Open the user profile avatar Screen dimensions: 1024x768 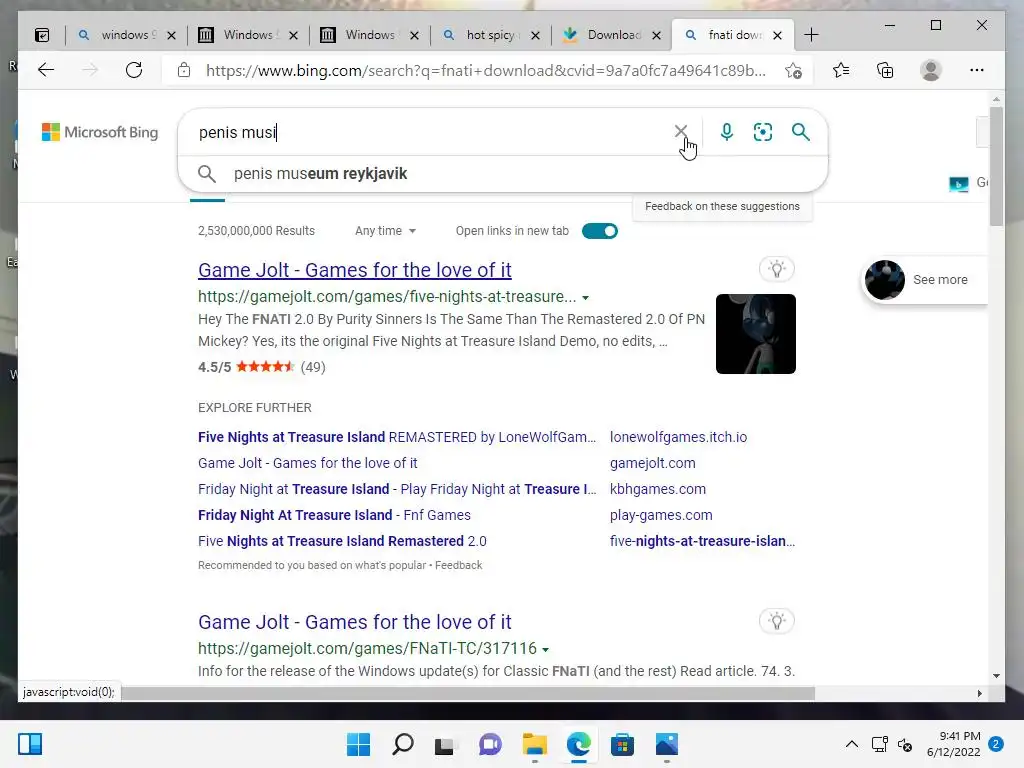(931, 70)
